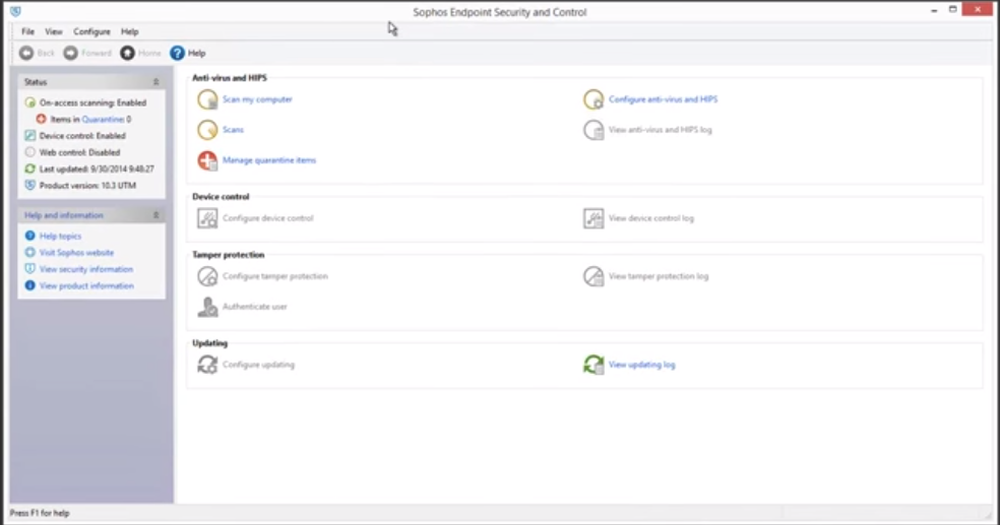Click the Forward arrow toolbar icon
Screen dimensions: 1000x525
pyautogui.click(x=71, y=53)
